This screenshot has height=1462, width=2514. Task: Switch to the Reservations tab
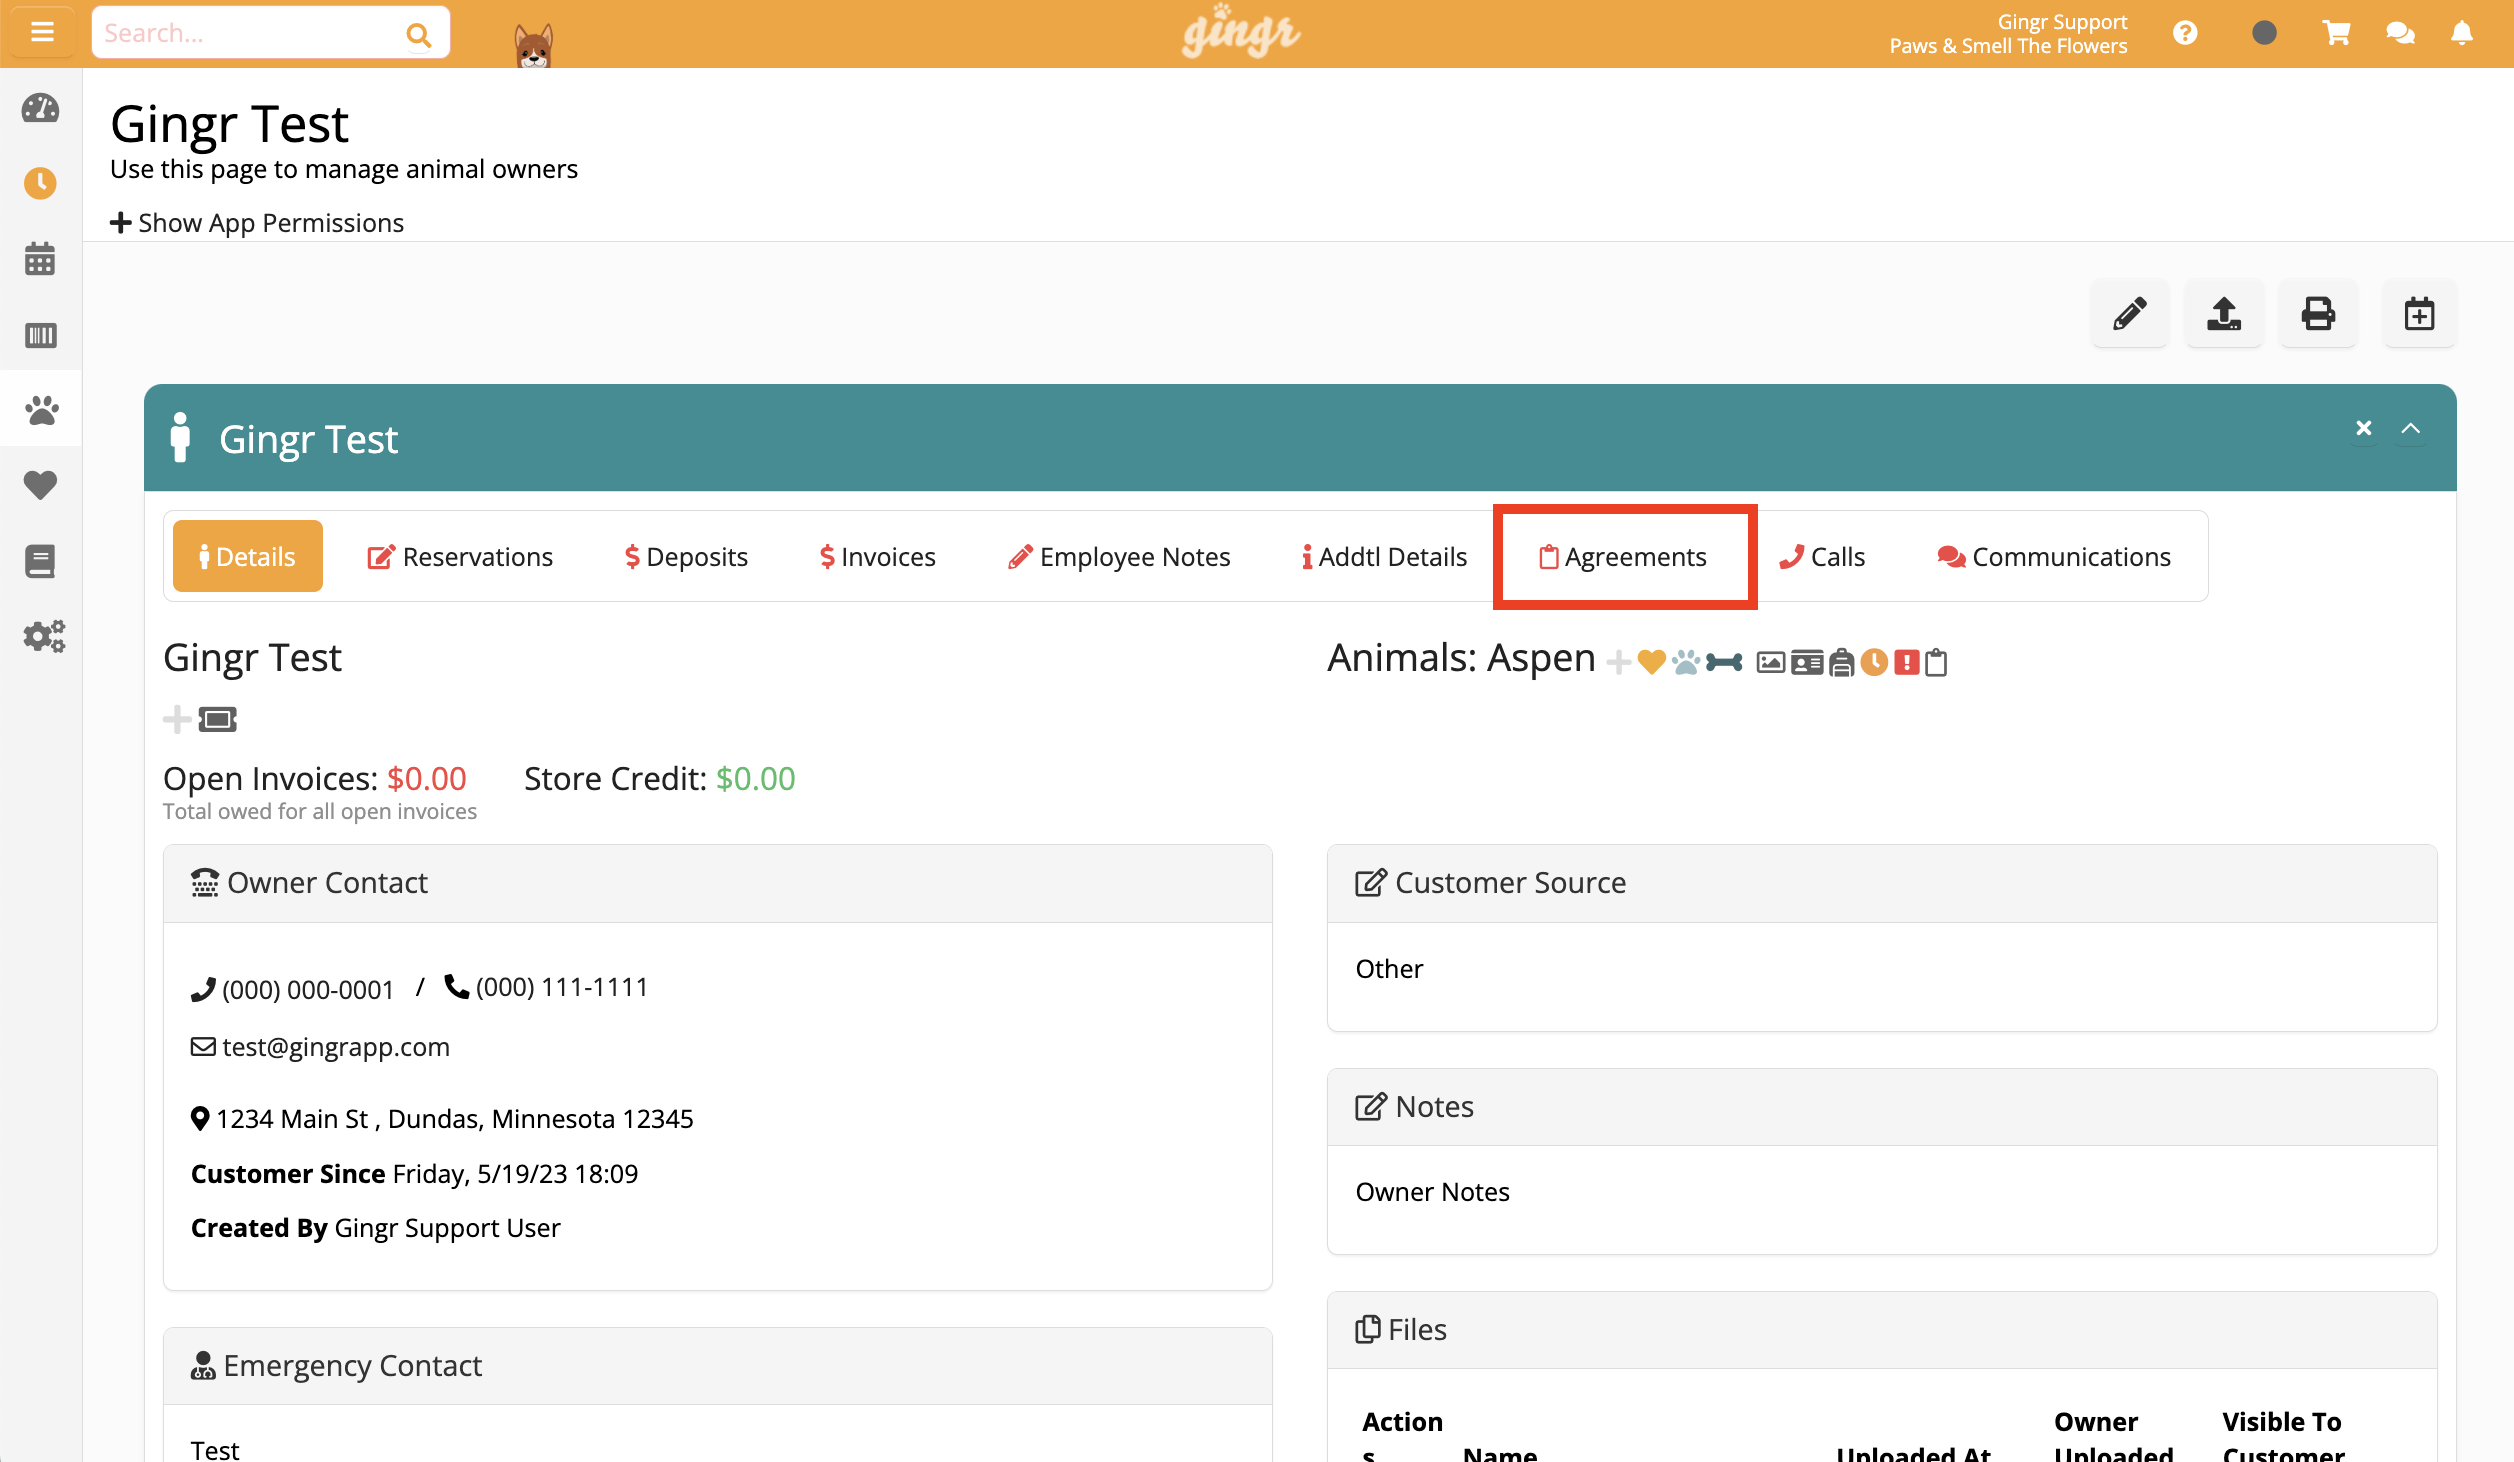click(x=460, y=557)
